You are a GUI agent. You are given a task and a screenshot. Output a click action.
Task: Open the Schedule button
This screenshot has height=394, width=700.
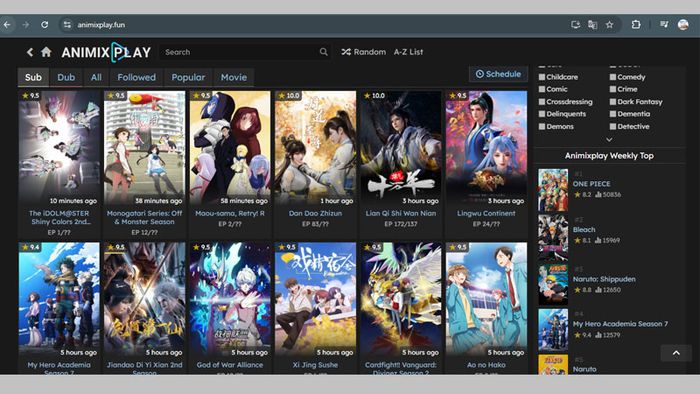498,74
